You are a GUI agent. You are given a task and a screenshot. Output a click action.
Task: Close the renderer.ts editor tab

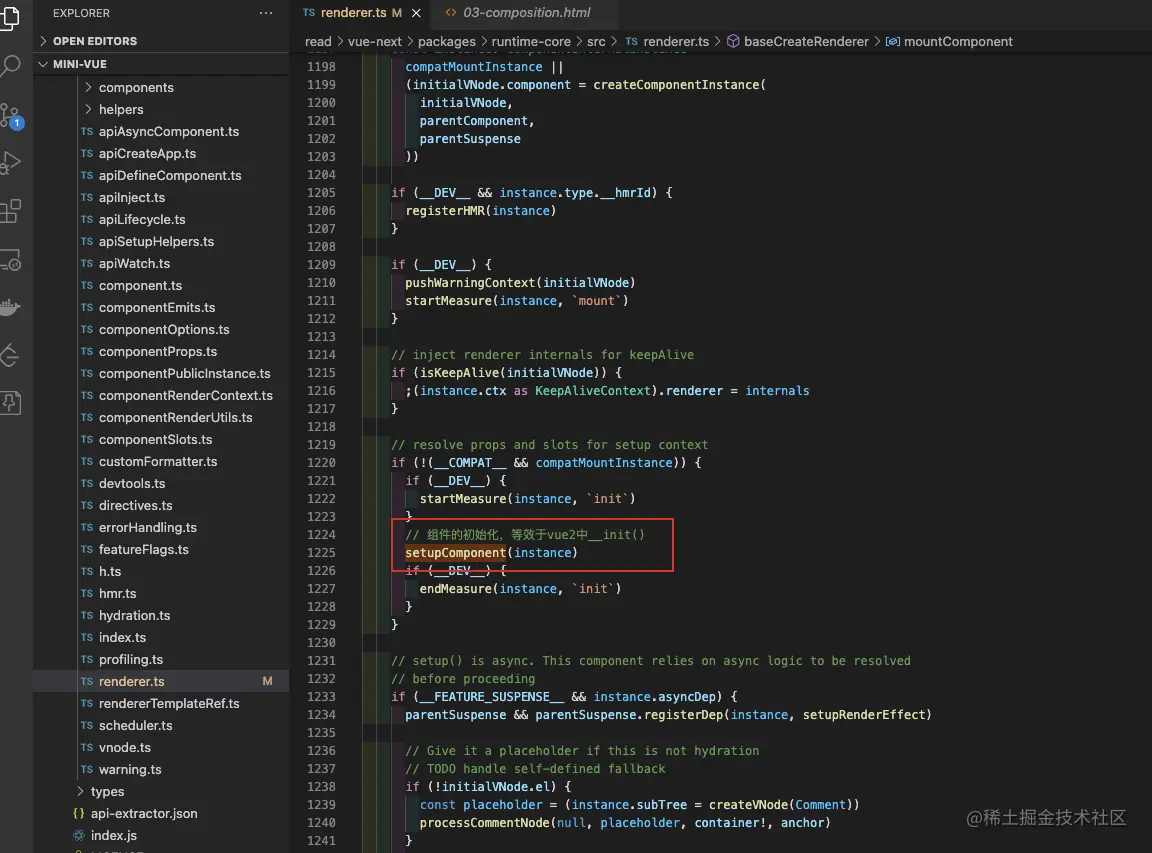coord(415,13)
